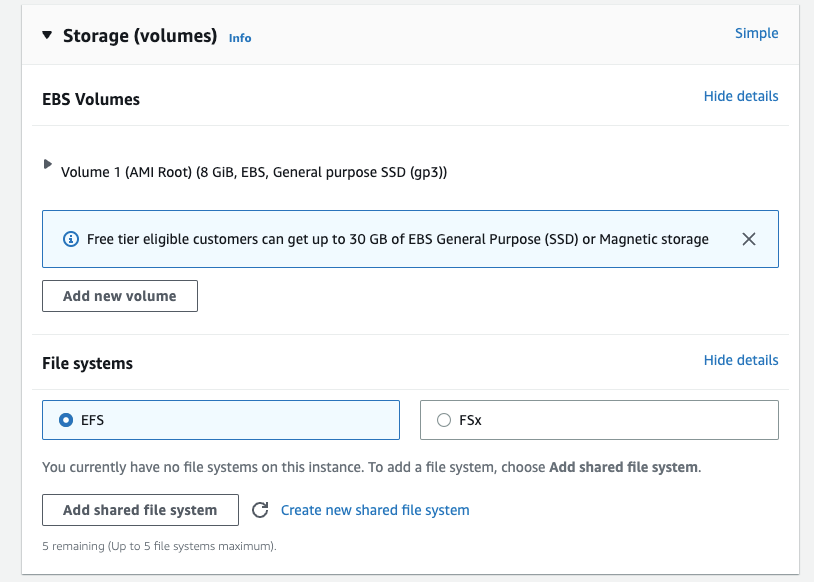
Task: Click the free tier eligible banner text
Action: 398,239
